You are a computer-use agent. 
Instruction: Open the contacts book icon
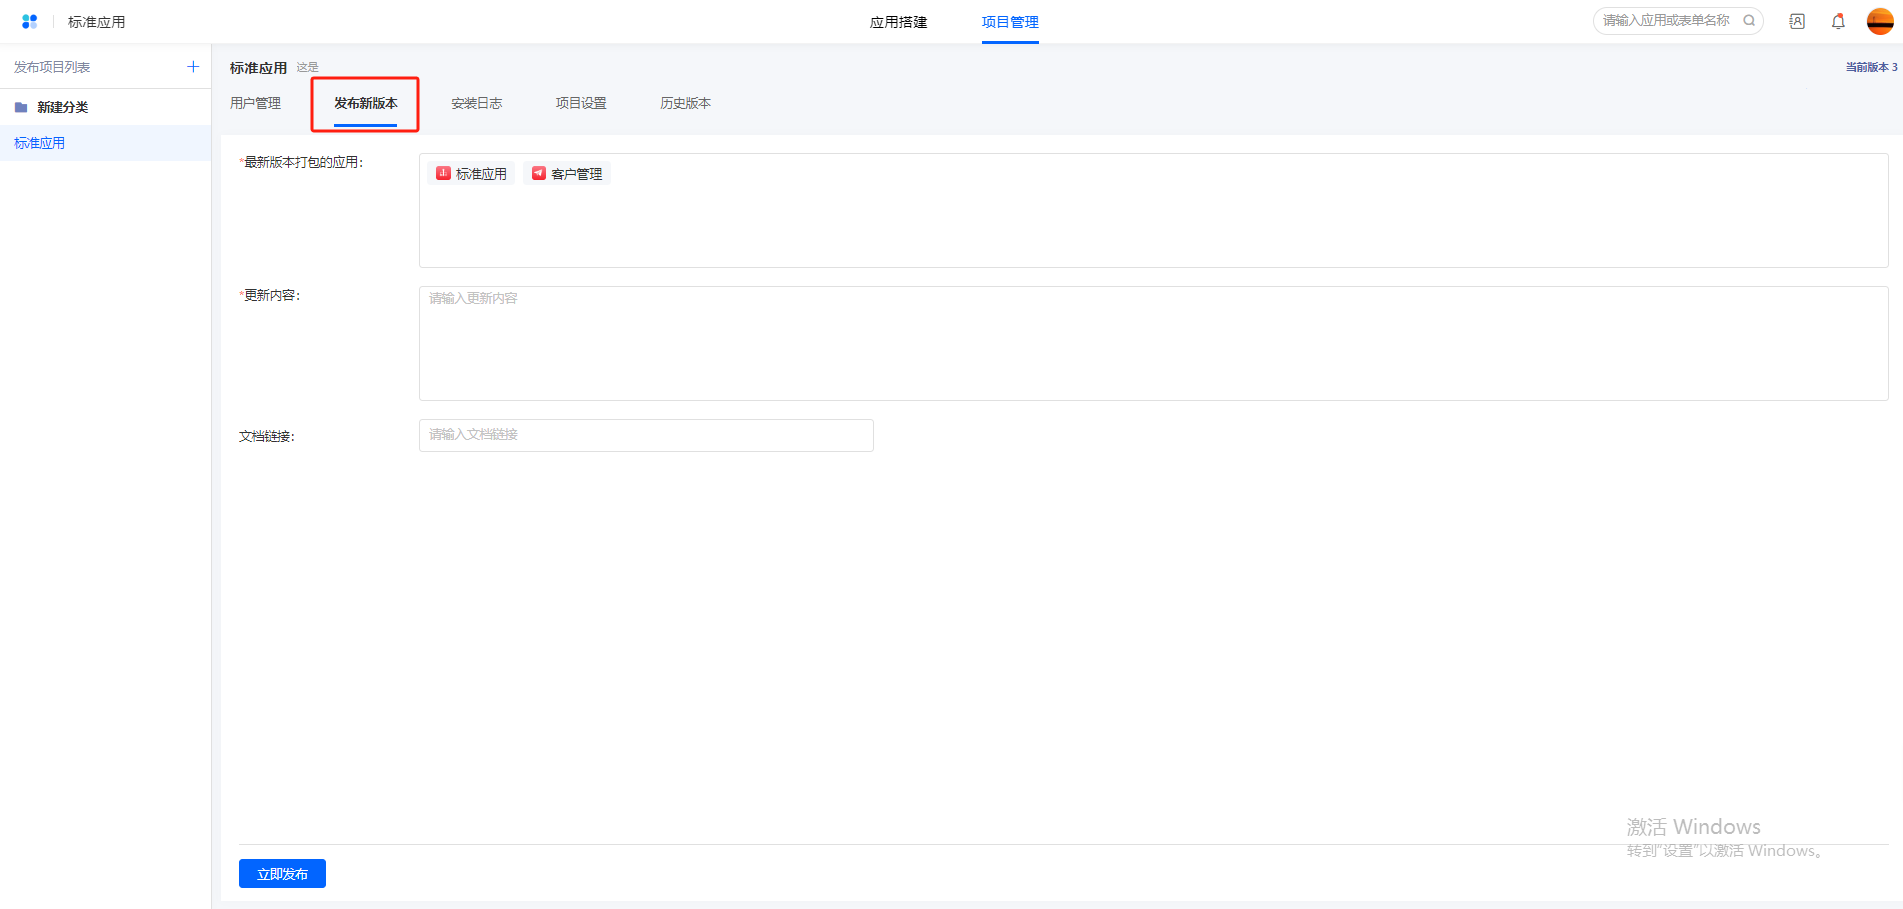(x=1797, y=21)
